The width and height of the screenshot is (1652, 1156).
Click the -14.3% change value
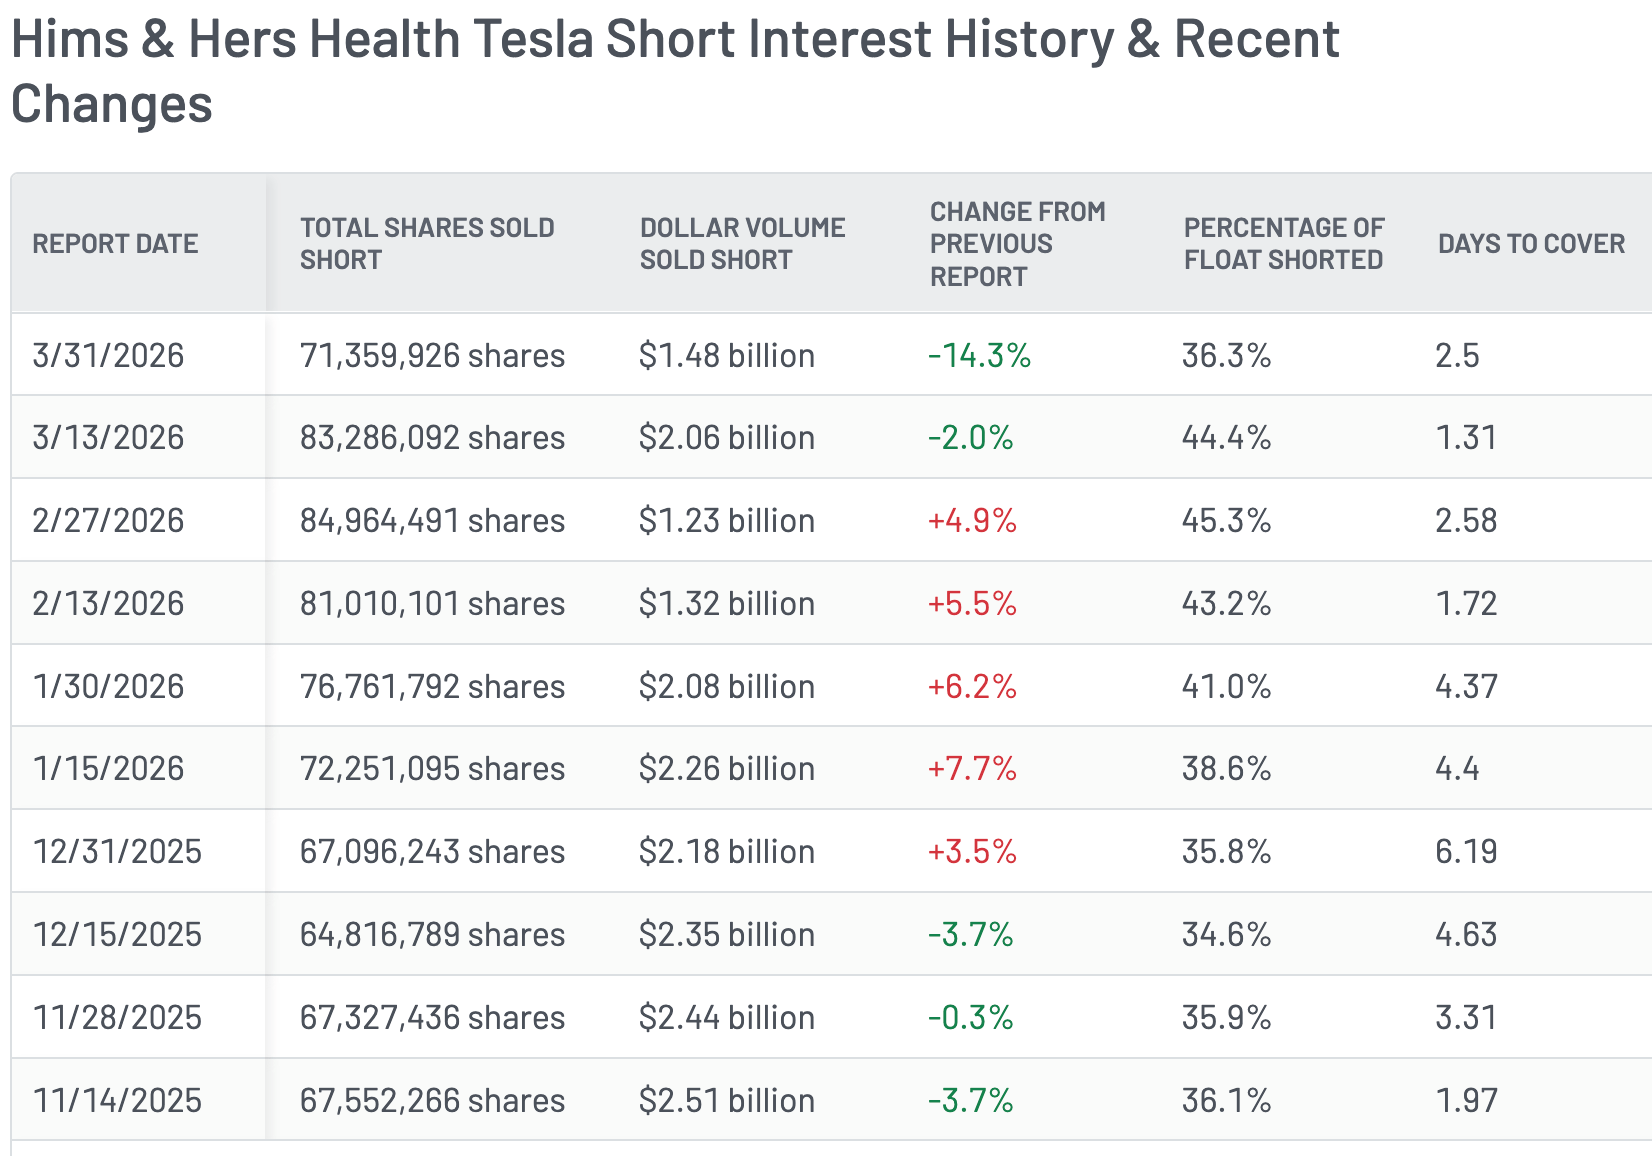click(x=979, y=356)
